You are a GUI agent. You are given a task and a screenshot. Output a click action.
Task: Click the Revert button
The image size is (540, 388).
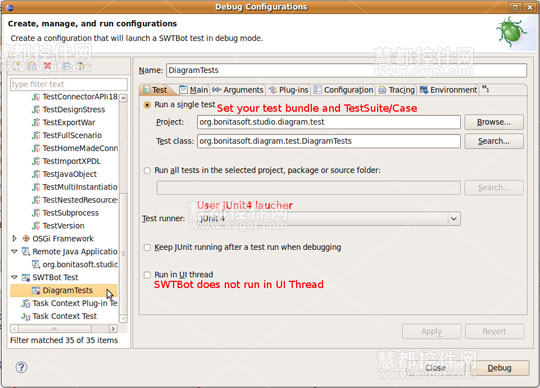(495, 332)
